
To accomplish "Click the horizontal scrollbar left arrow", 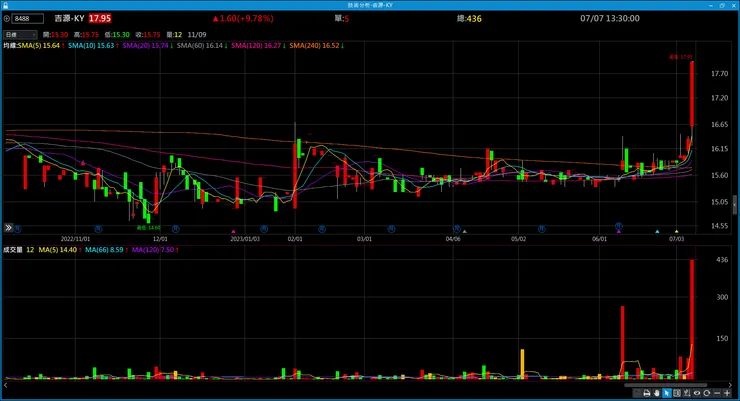I will point(5,385).
